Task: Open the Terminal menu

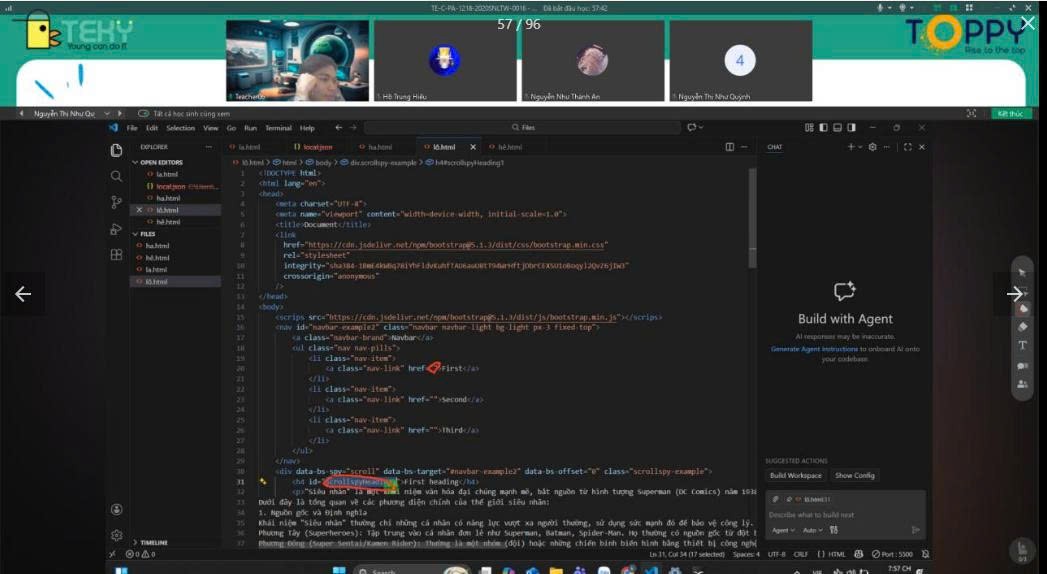Action: (278, 128)
